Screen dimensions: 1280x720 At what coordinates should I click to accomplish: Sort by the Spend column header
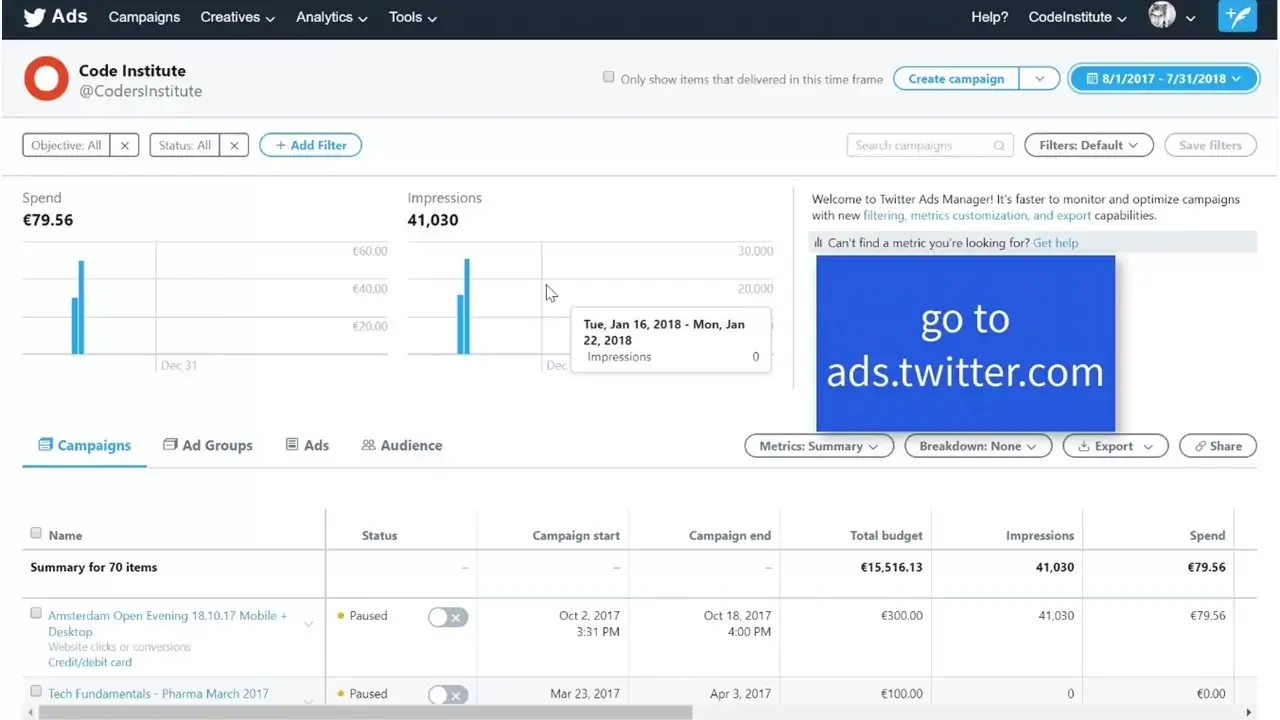1207,535
